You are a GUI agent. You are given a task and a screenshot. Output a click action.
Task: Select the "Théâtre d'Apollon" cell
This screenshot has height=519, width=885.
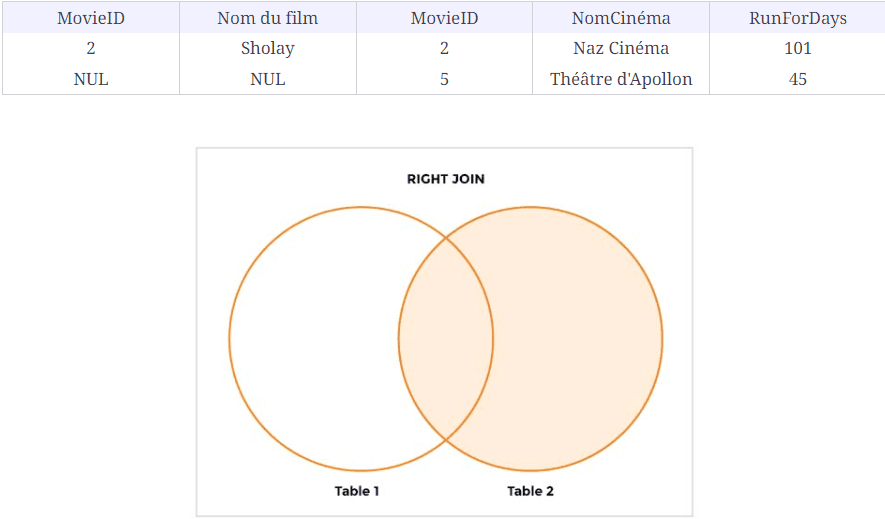(621, 79)
